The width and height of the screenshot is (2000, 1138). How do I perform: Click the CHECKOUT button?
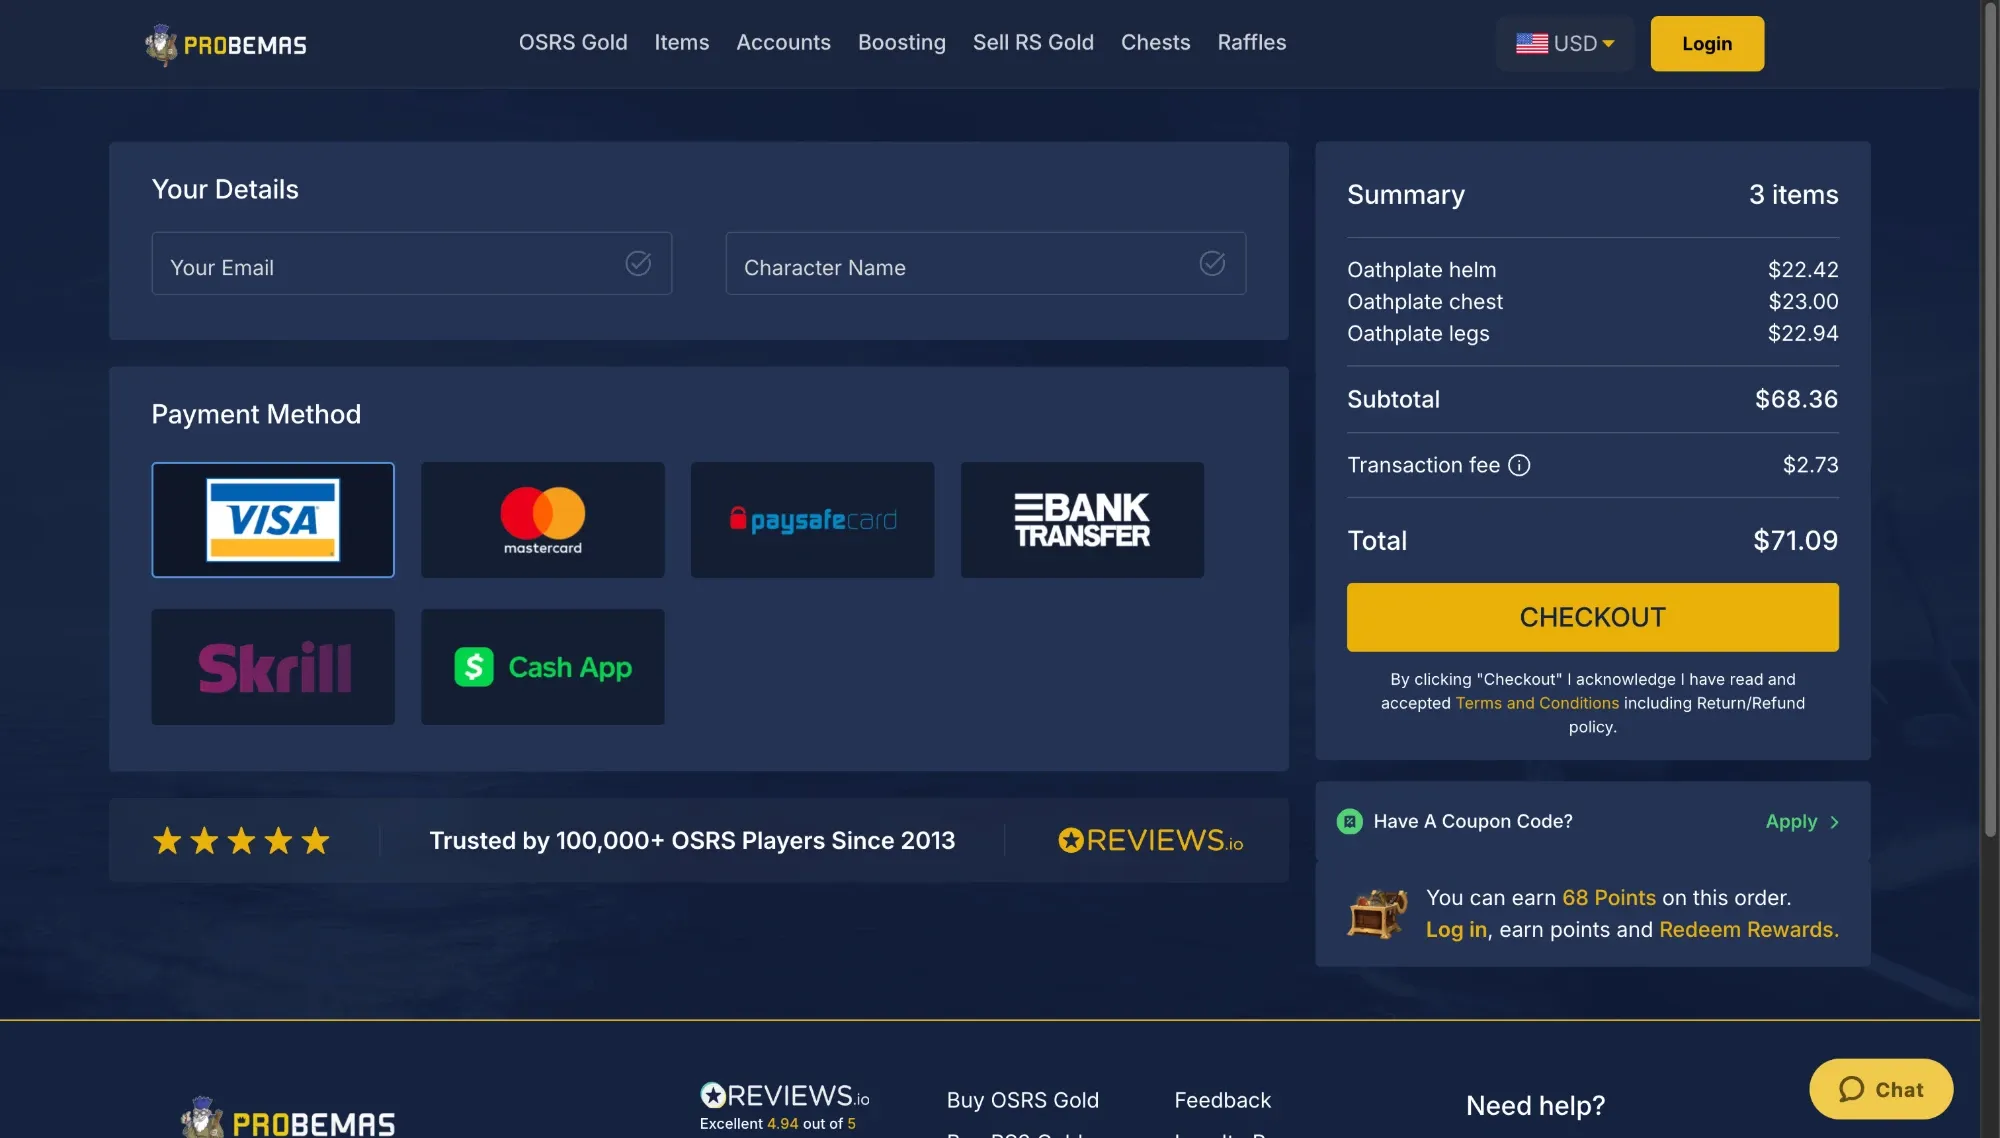pos(1592,618)
